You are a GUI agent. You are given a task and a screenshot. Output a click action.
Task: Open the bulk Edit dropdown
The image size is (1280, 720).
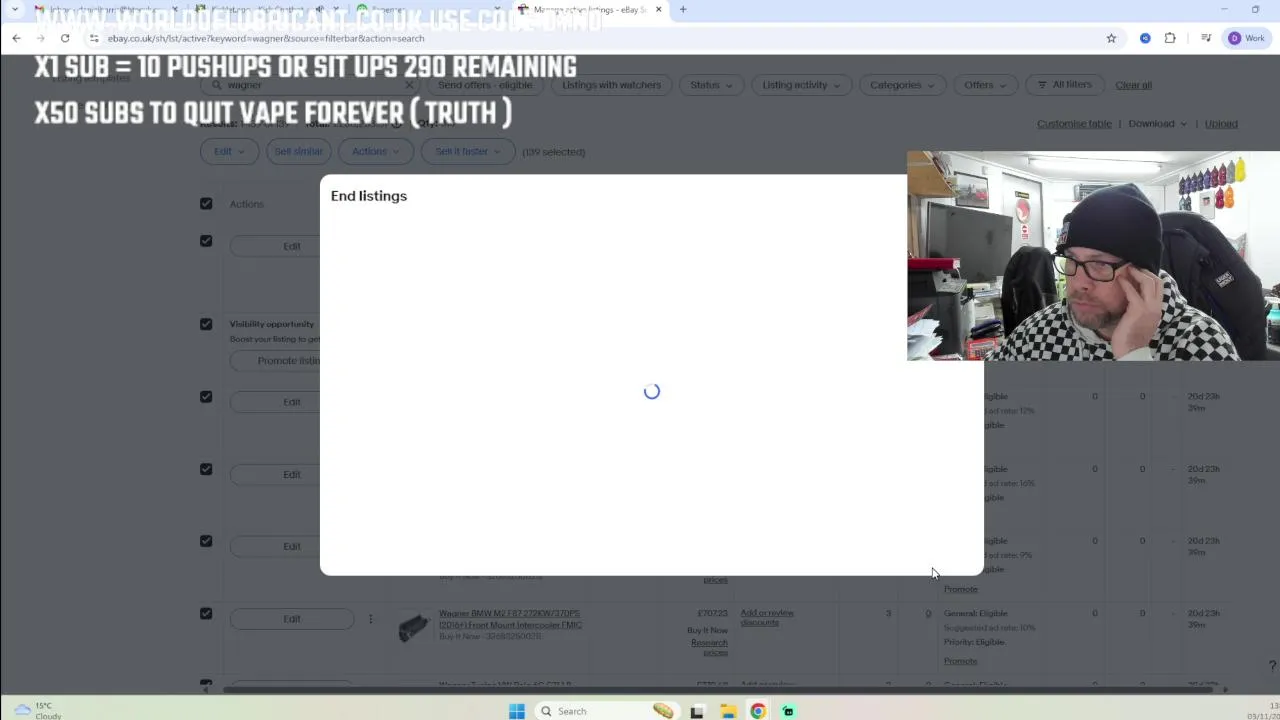[229, 152]
